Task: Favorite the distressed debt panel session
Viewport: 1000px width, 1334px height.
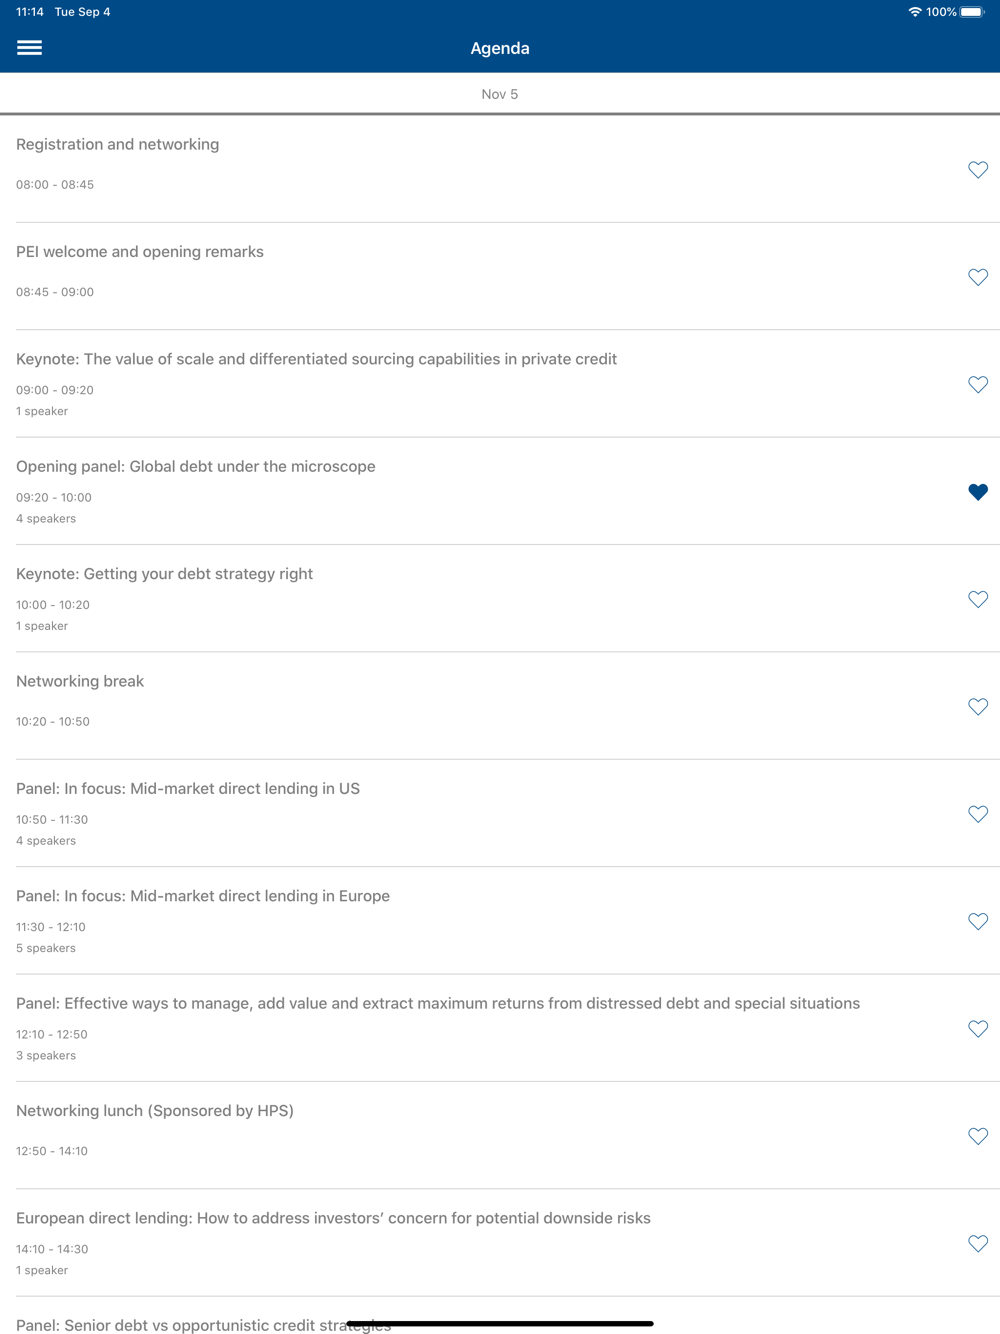Action: tap(978, 1029)
